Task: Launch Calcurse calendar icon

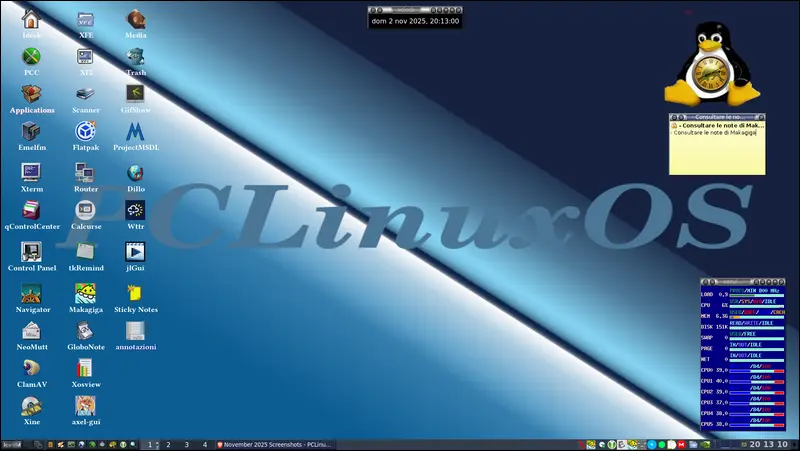Action: click(85, 210)
